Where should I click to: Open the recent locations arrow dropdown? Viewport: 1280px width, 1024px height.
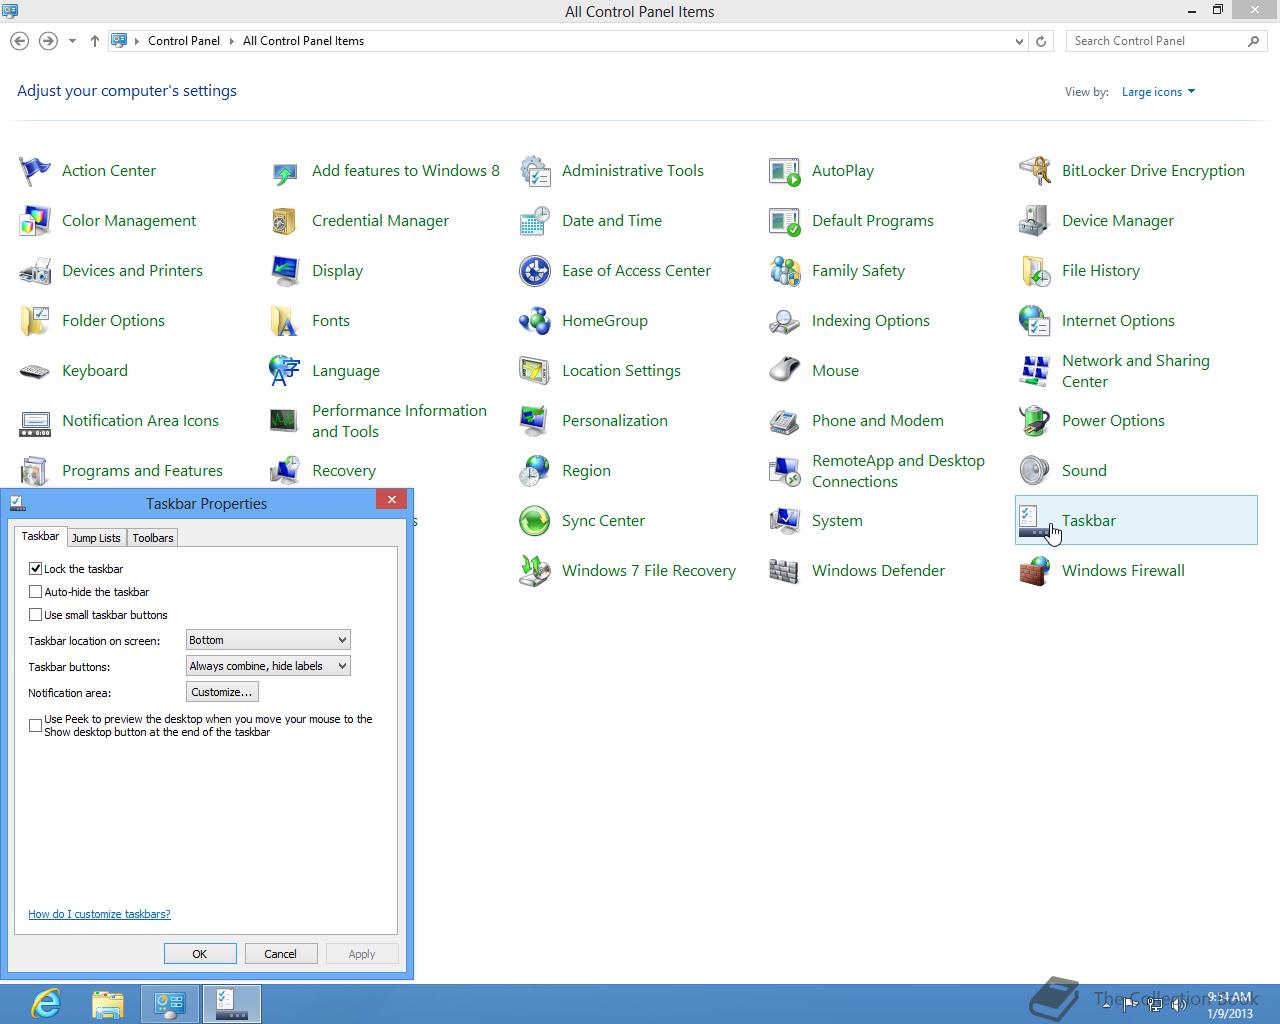[x=72, y=41]
